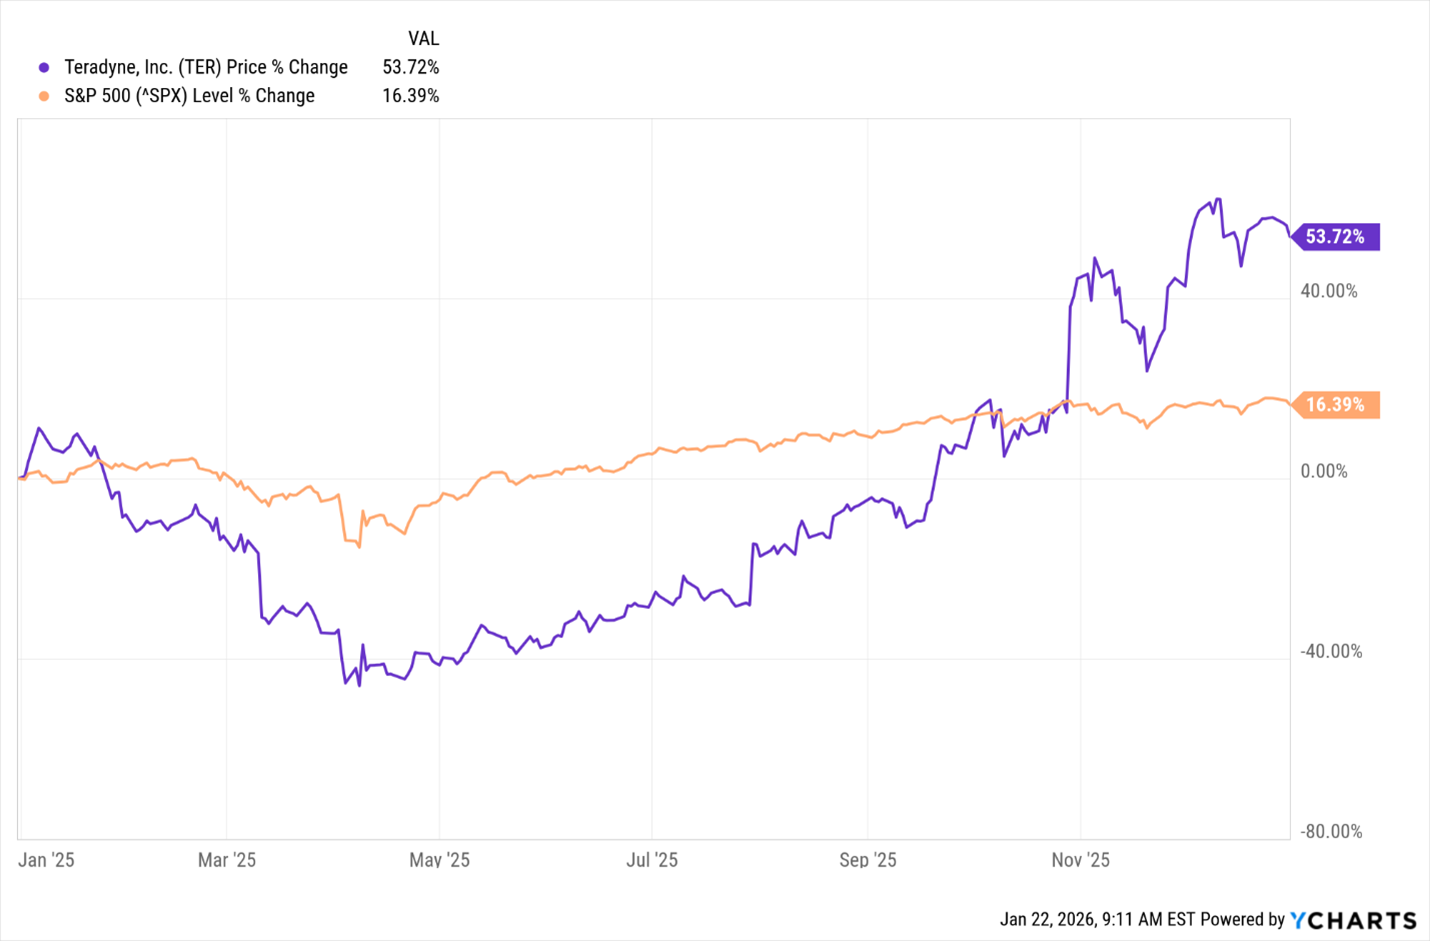Click the -40.00% y-axis label

(x=1331, y=651)
